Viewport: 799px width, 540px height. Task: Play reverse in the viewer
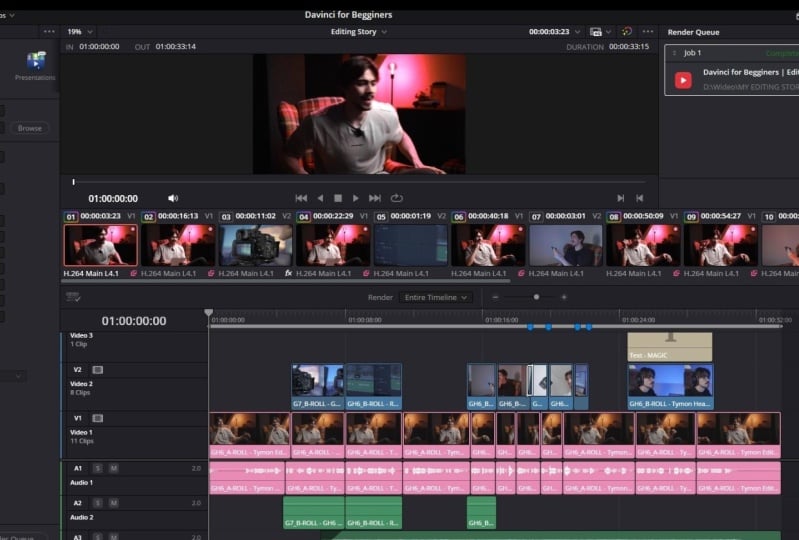pos(320,198)
